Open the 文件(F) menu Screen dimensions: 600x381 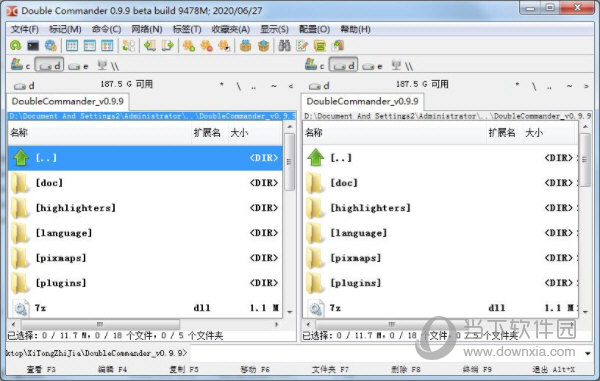point(24,29)
